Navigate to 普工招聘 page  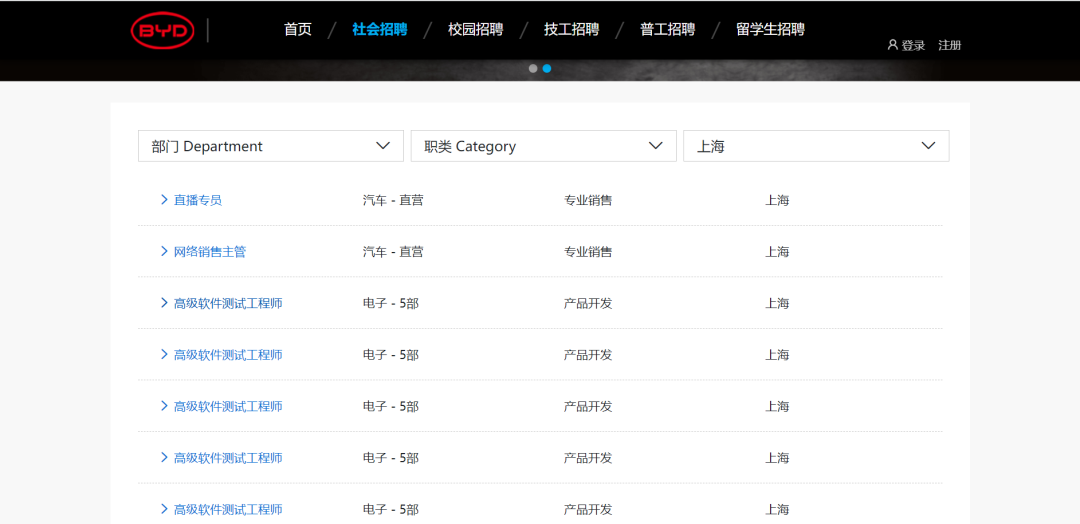pyautogui.click(x=668, y=29)
